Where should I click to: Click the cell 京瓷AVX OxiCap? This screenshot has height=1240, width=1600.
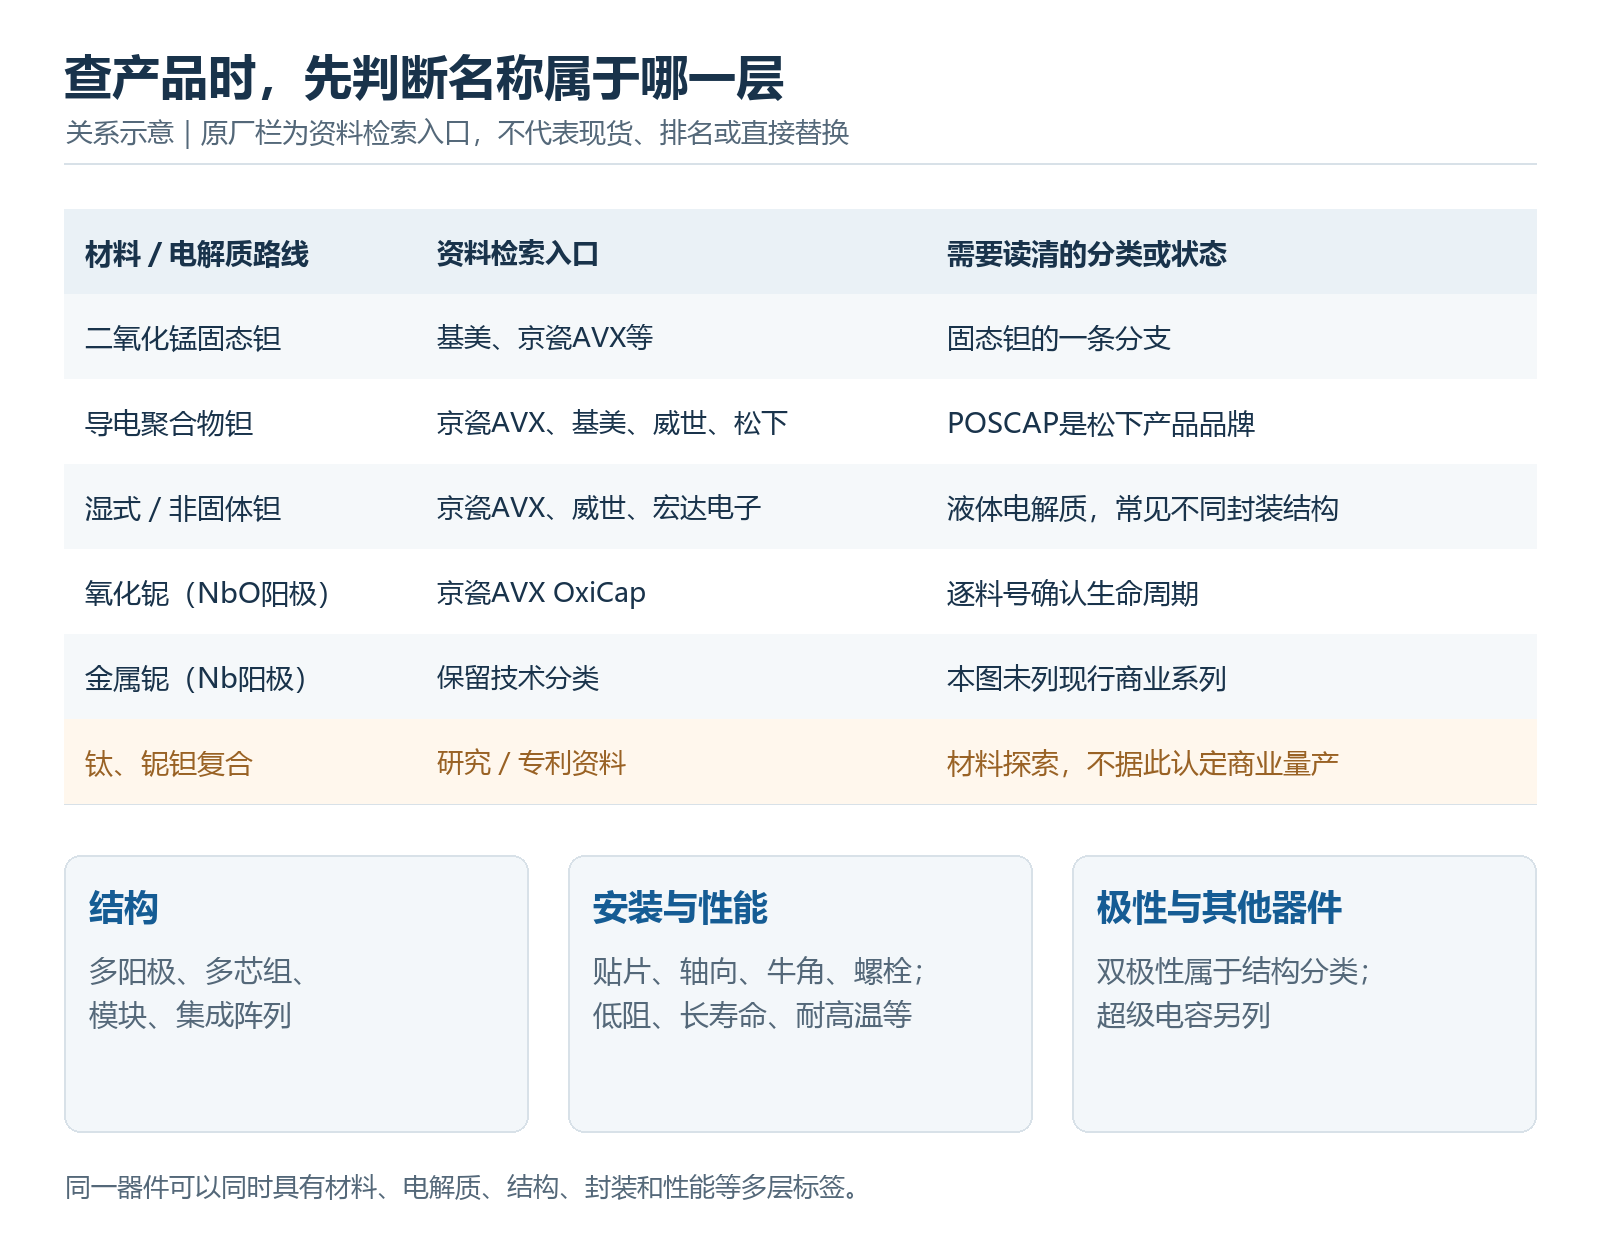tap(541, 594)
